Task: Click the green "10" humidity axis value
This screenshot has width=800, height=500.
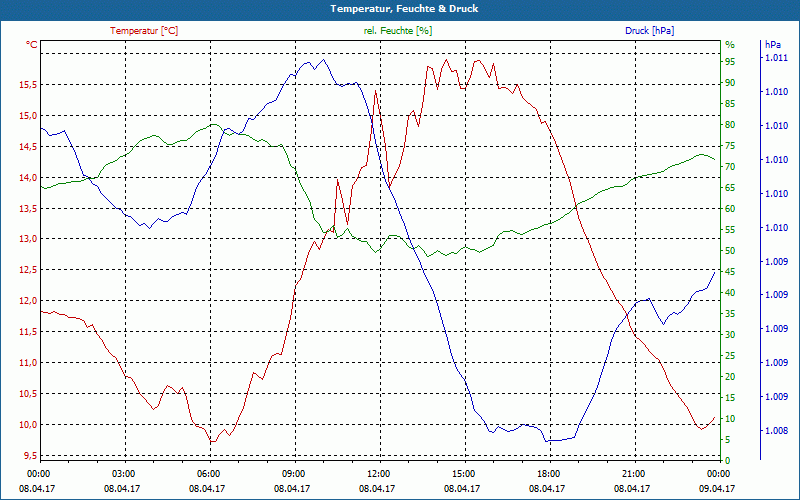Action: click(730, 419)
